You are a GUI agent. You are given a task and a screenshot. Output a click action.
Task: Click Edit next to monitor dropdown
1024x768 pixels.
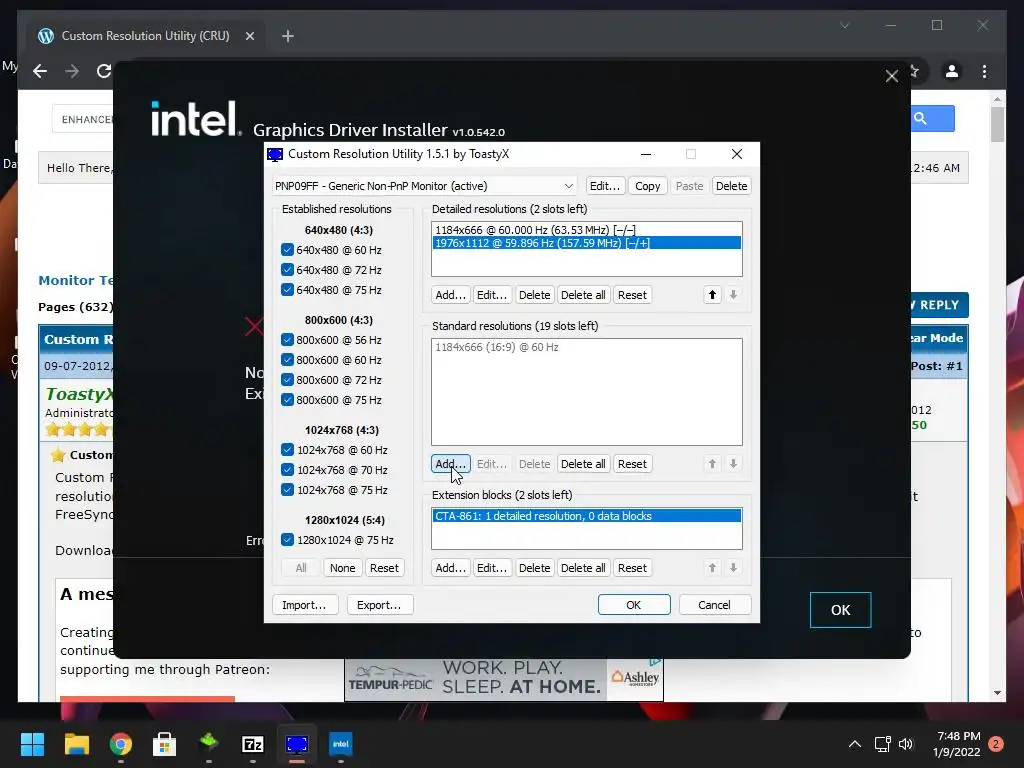click(x=605, y=186)
